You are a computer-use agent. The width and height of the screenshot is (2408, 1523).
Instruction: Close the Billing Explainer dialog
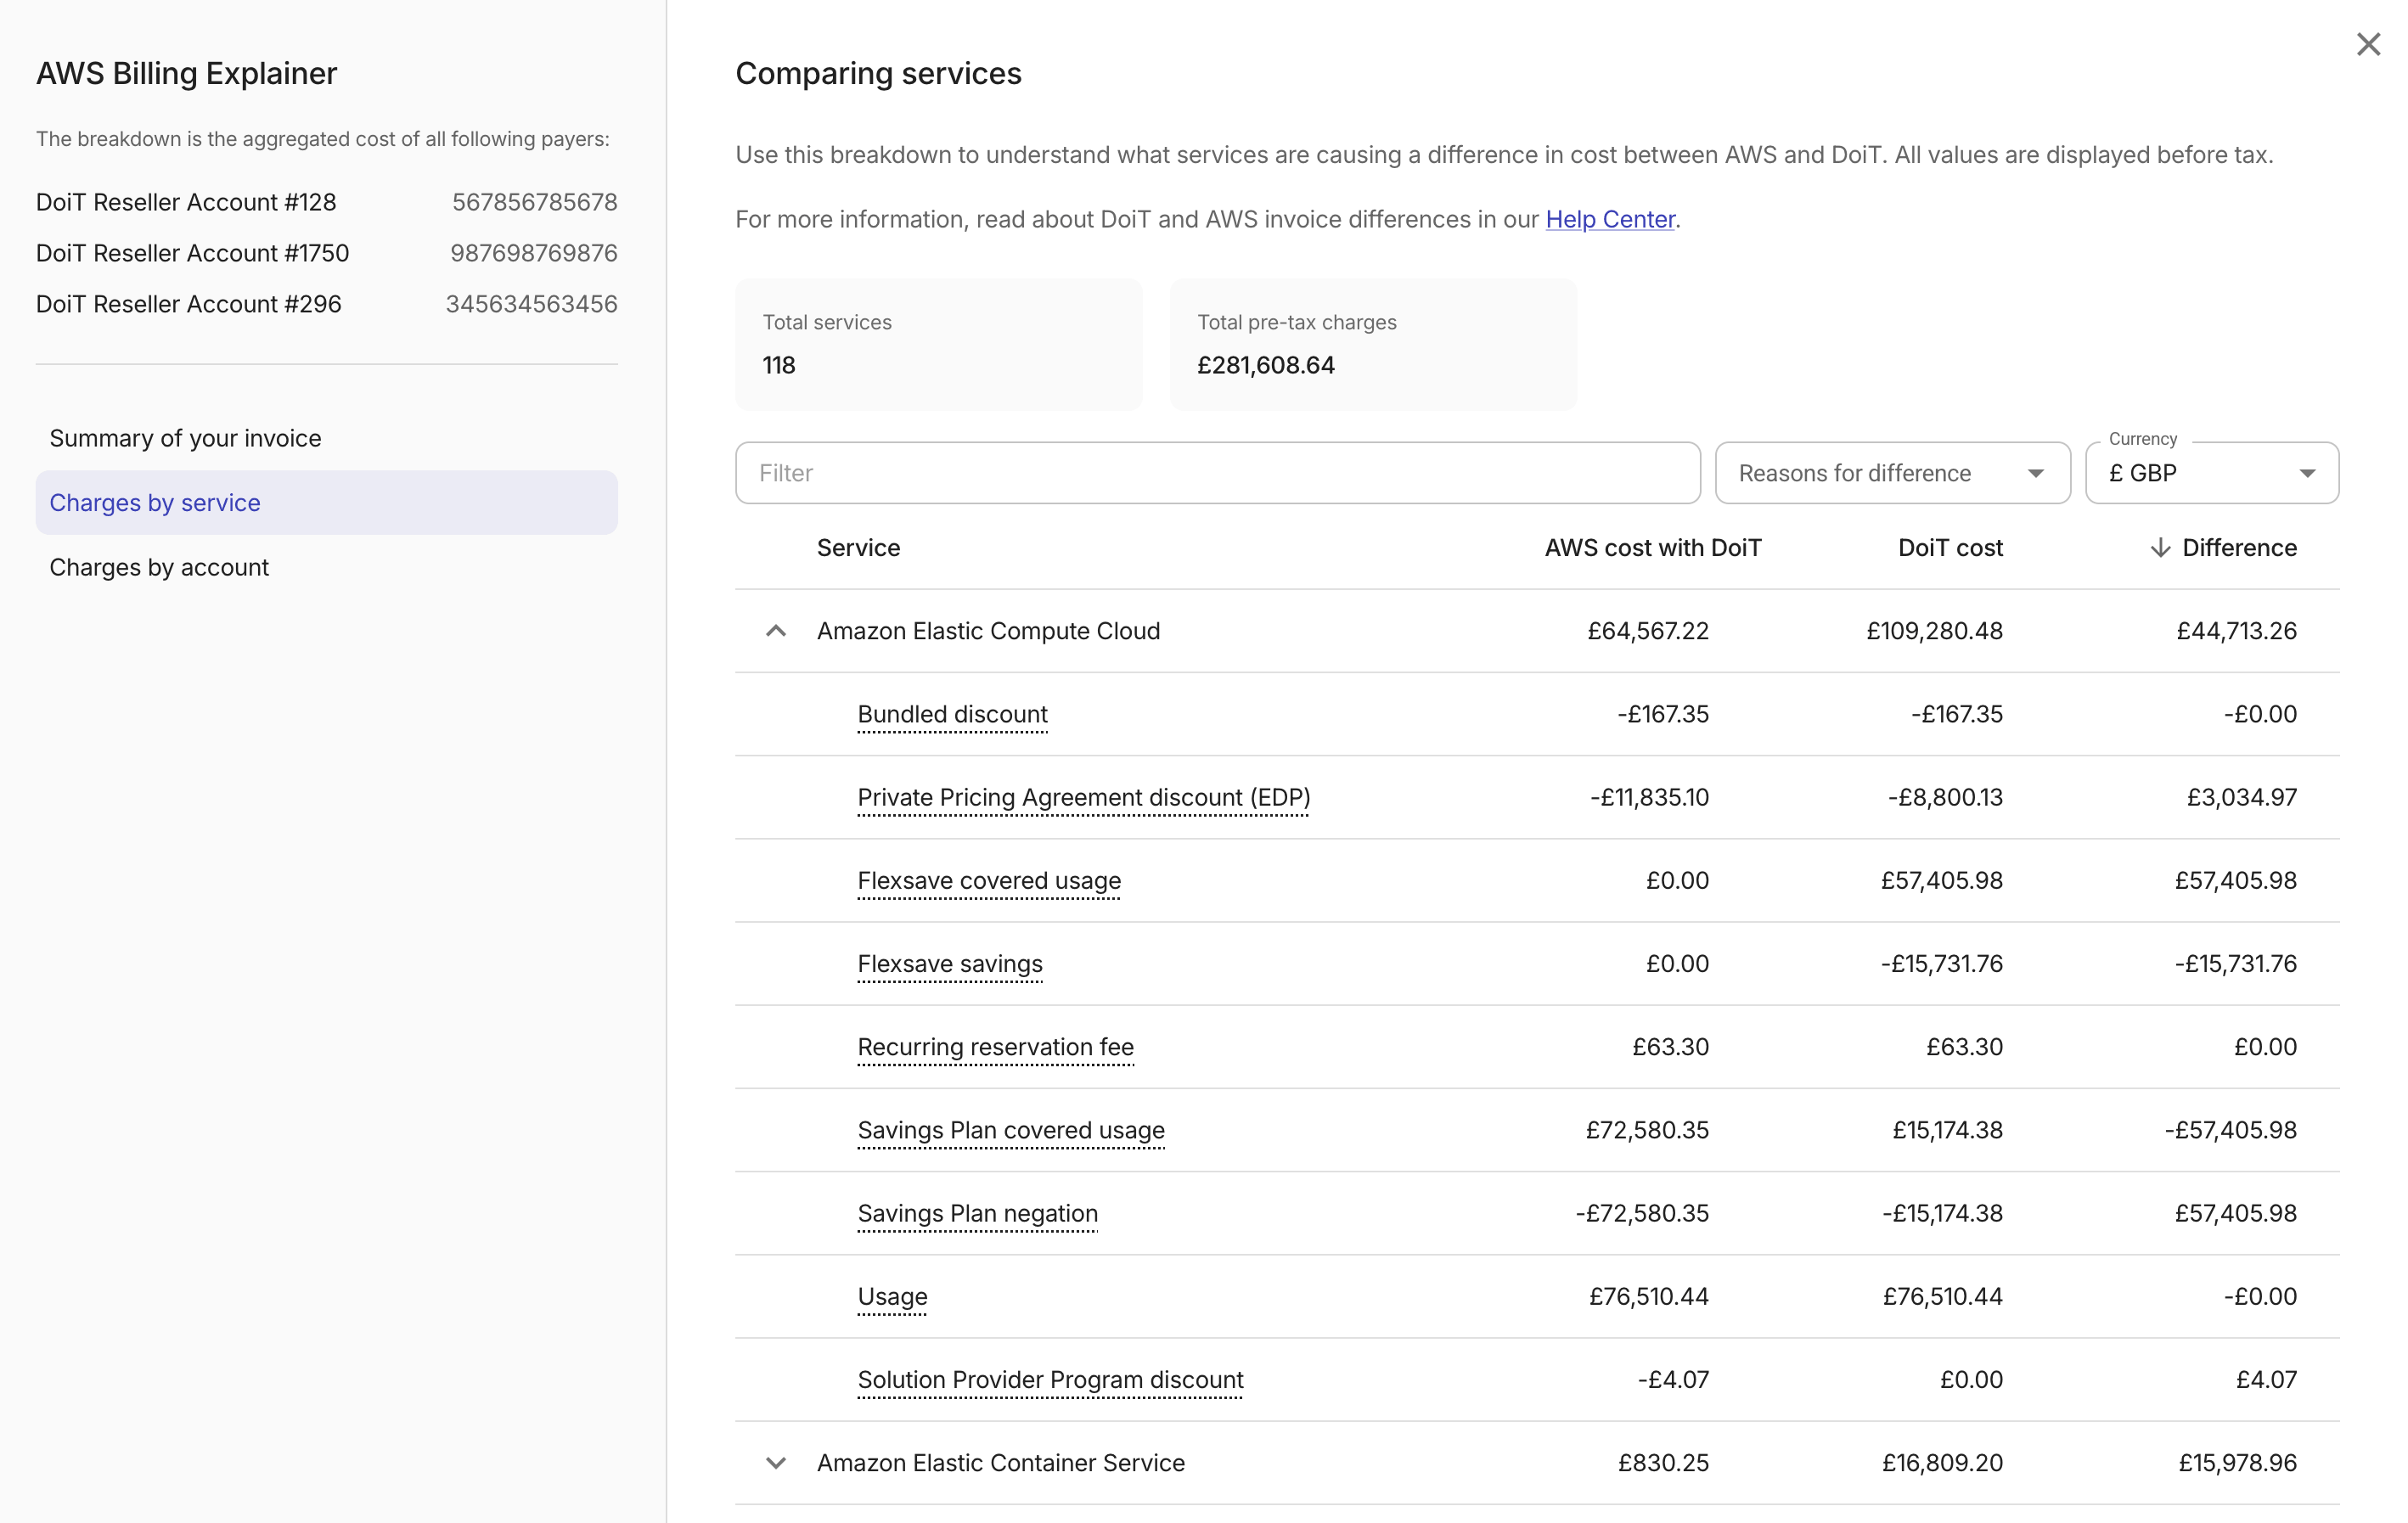pyautogui.click(x=2367, y=44)
